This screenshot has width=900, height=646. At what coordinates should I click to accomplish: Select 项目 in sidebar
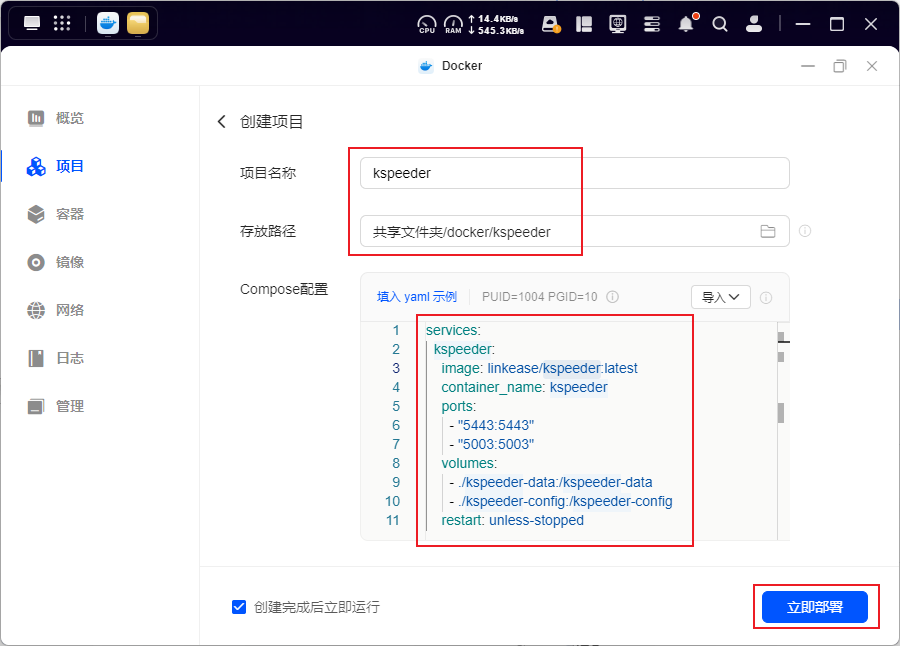pos(56,167)
